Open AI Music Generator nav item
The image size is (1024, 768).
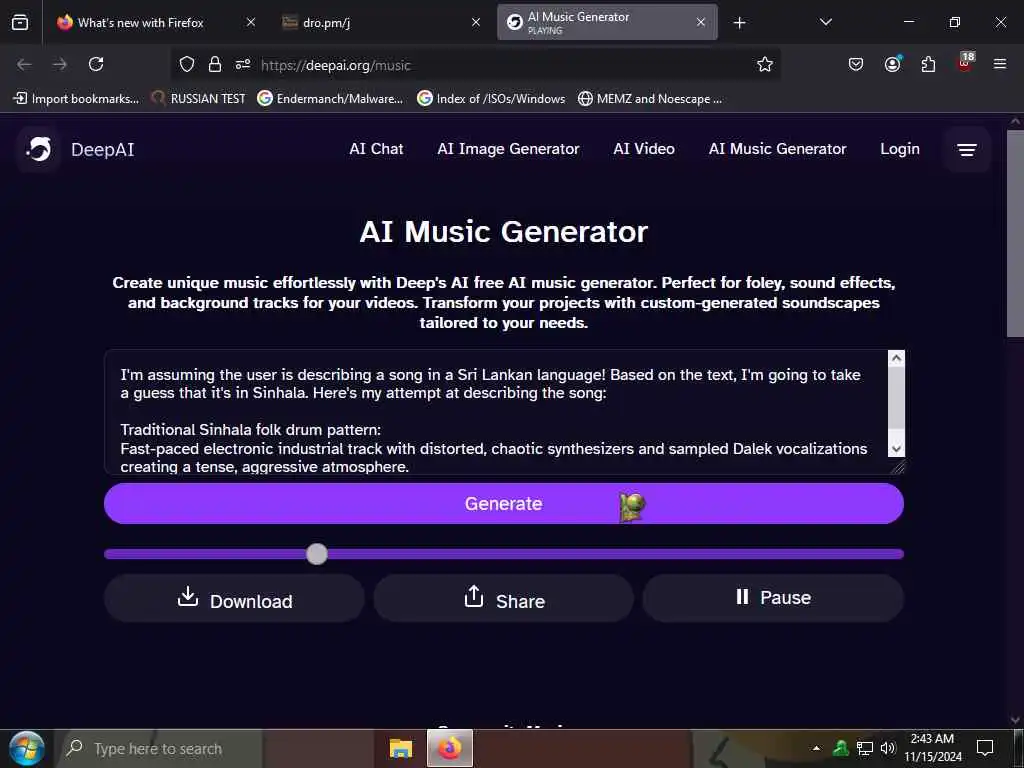(777, 149)
